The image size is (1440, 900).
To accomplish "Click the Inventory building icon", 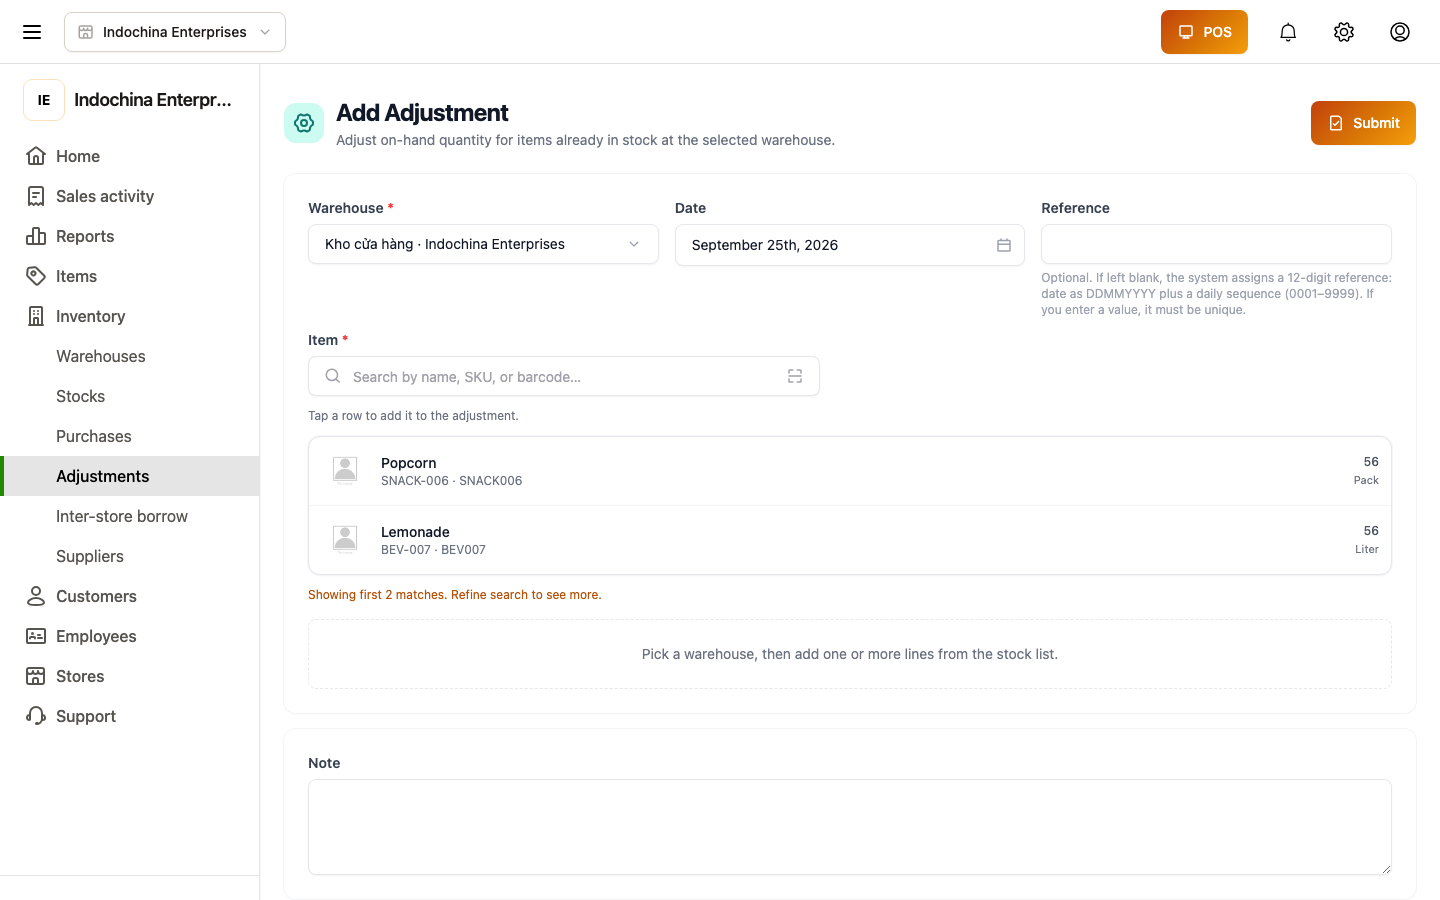I will pos(36,316).
